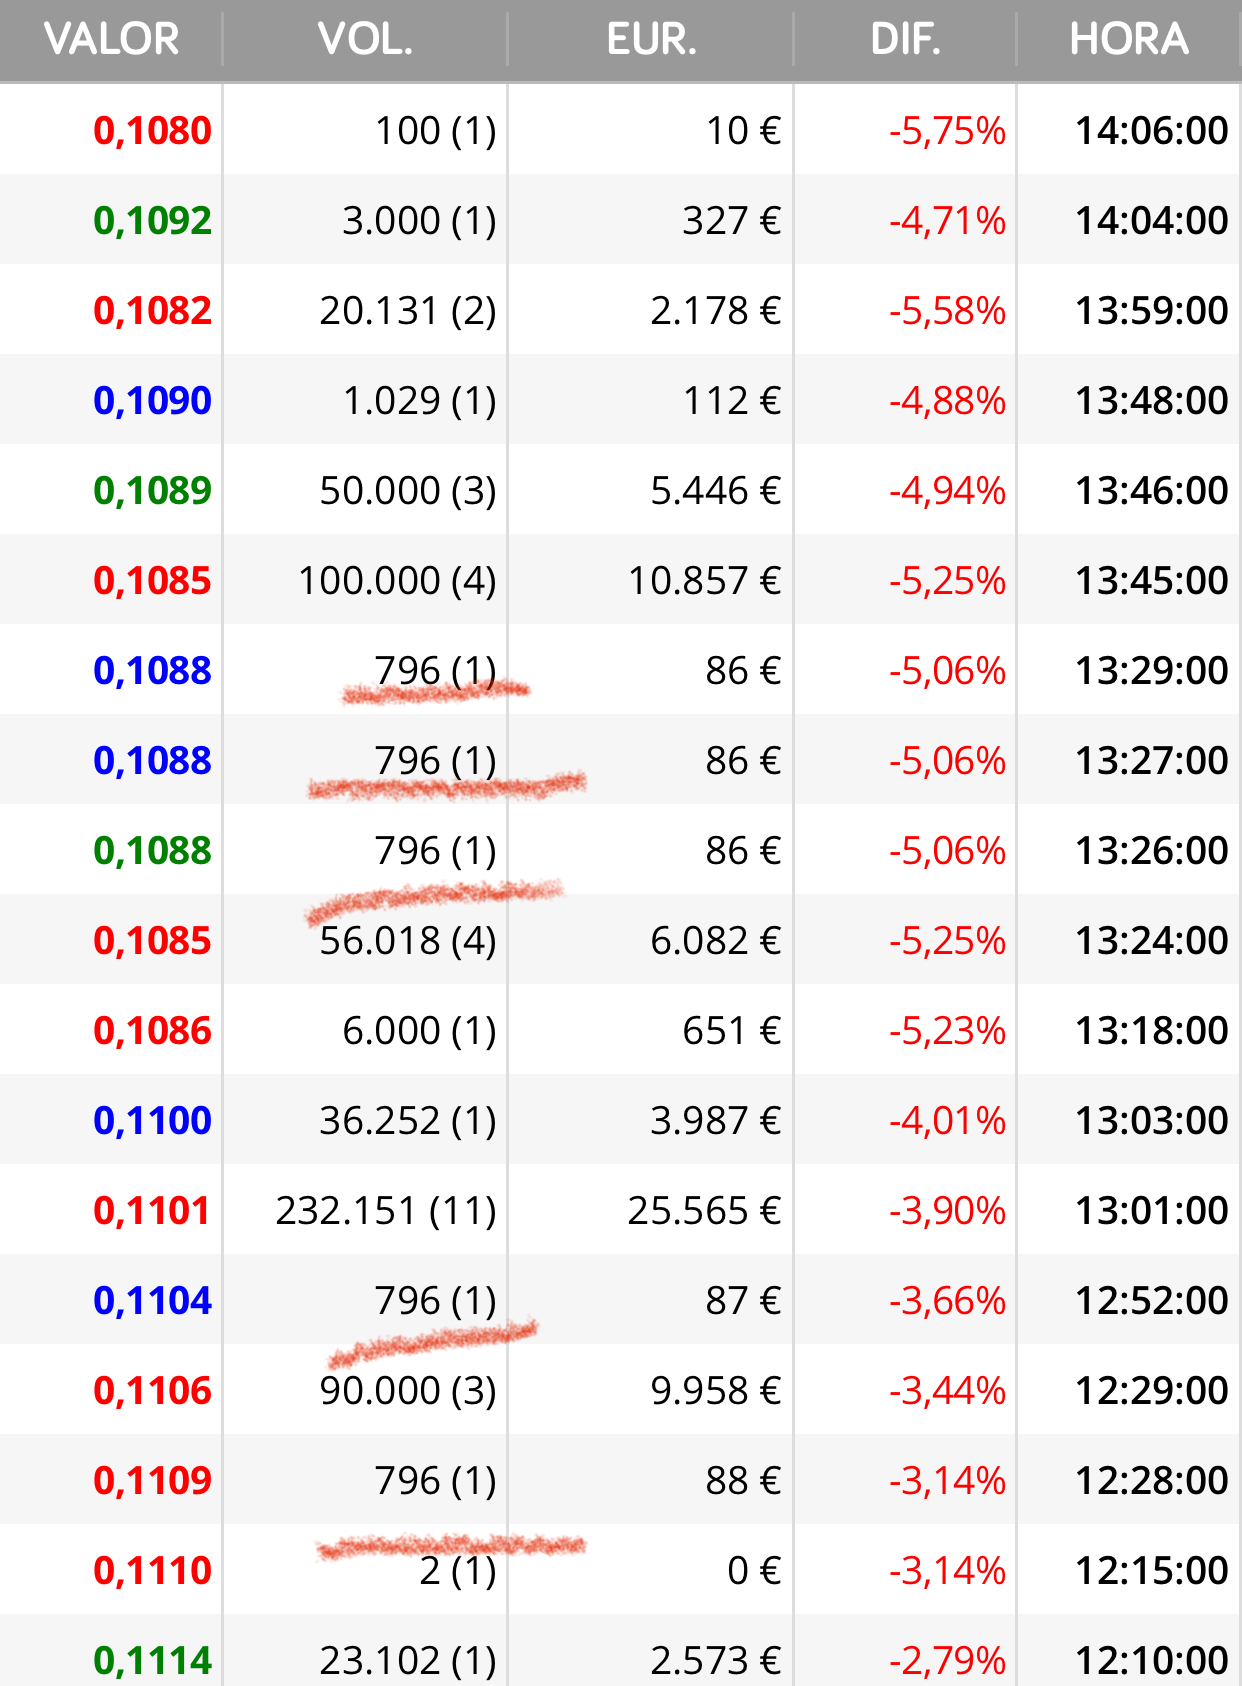The height and width of the screenshot is (1686, 1242).
Task: Sort by the VALOR column header
Action: [x=111, y=40]
